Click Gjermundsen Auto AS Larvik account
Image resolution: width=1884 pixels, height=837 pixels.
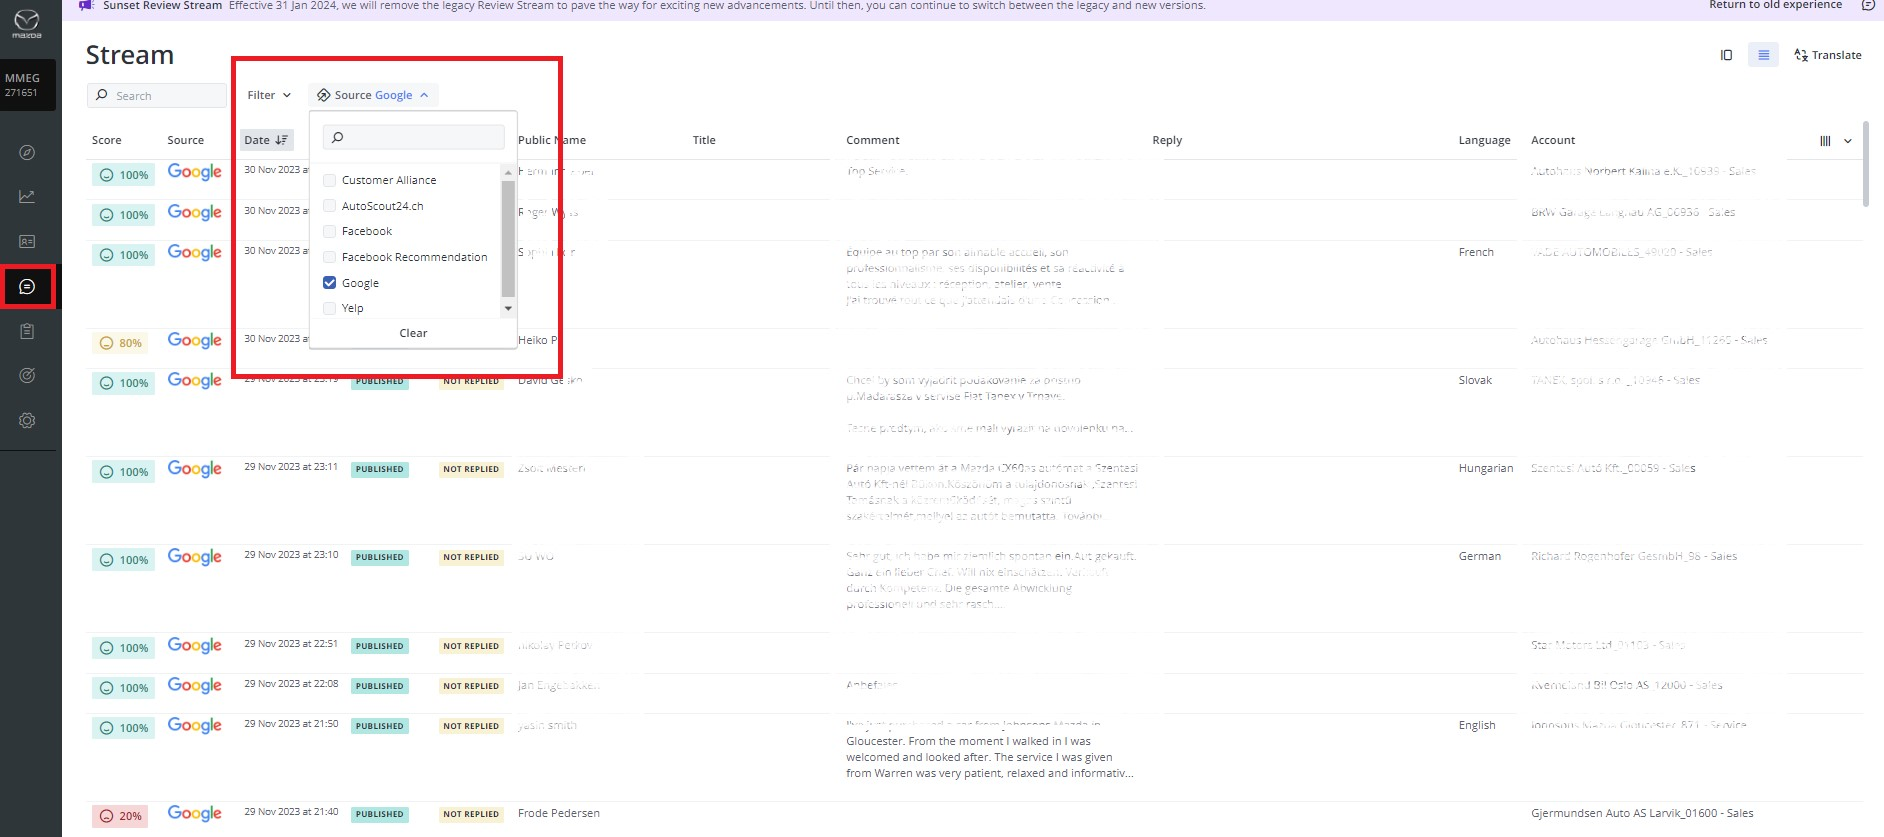1642,813
